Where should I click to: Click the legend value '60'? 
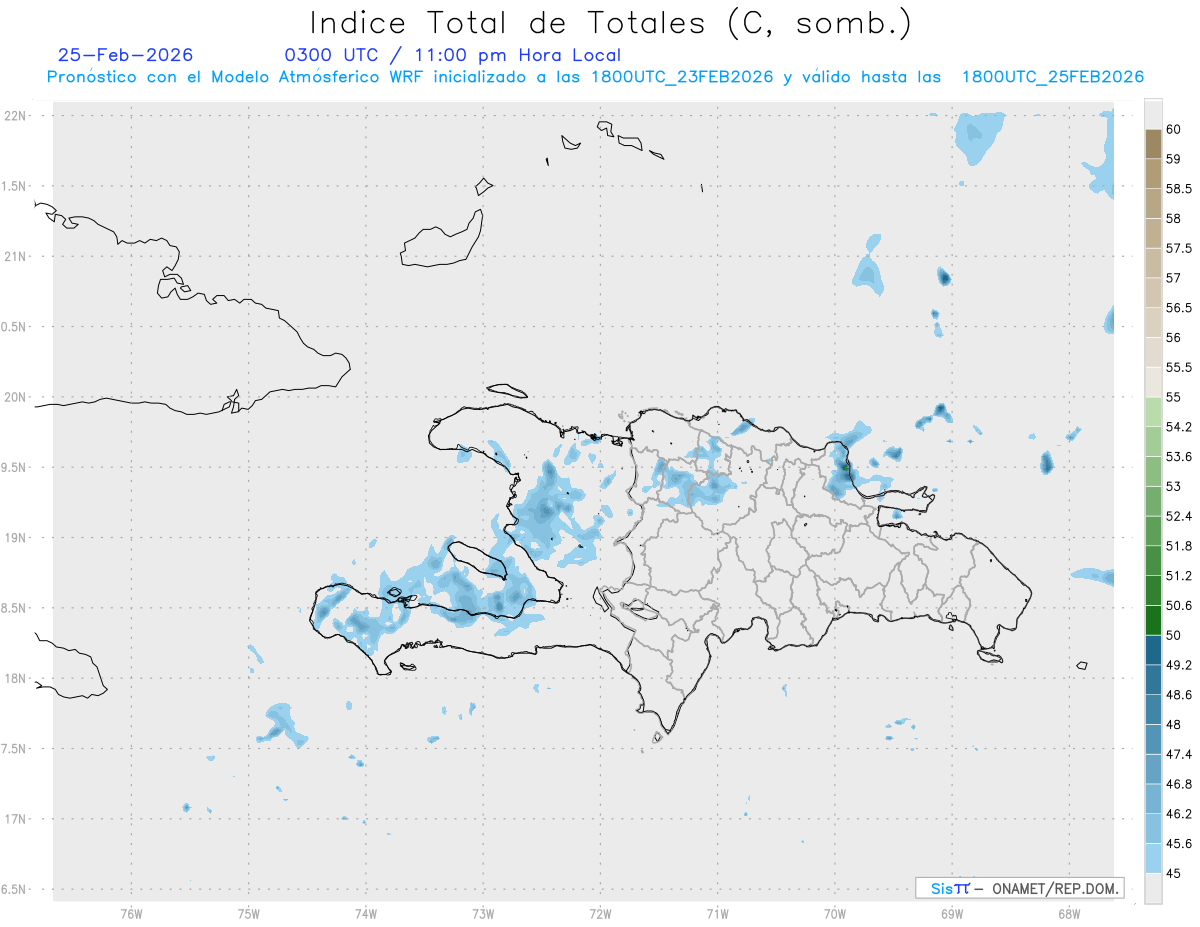point(1174,129)
